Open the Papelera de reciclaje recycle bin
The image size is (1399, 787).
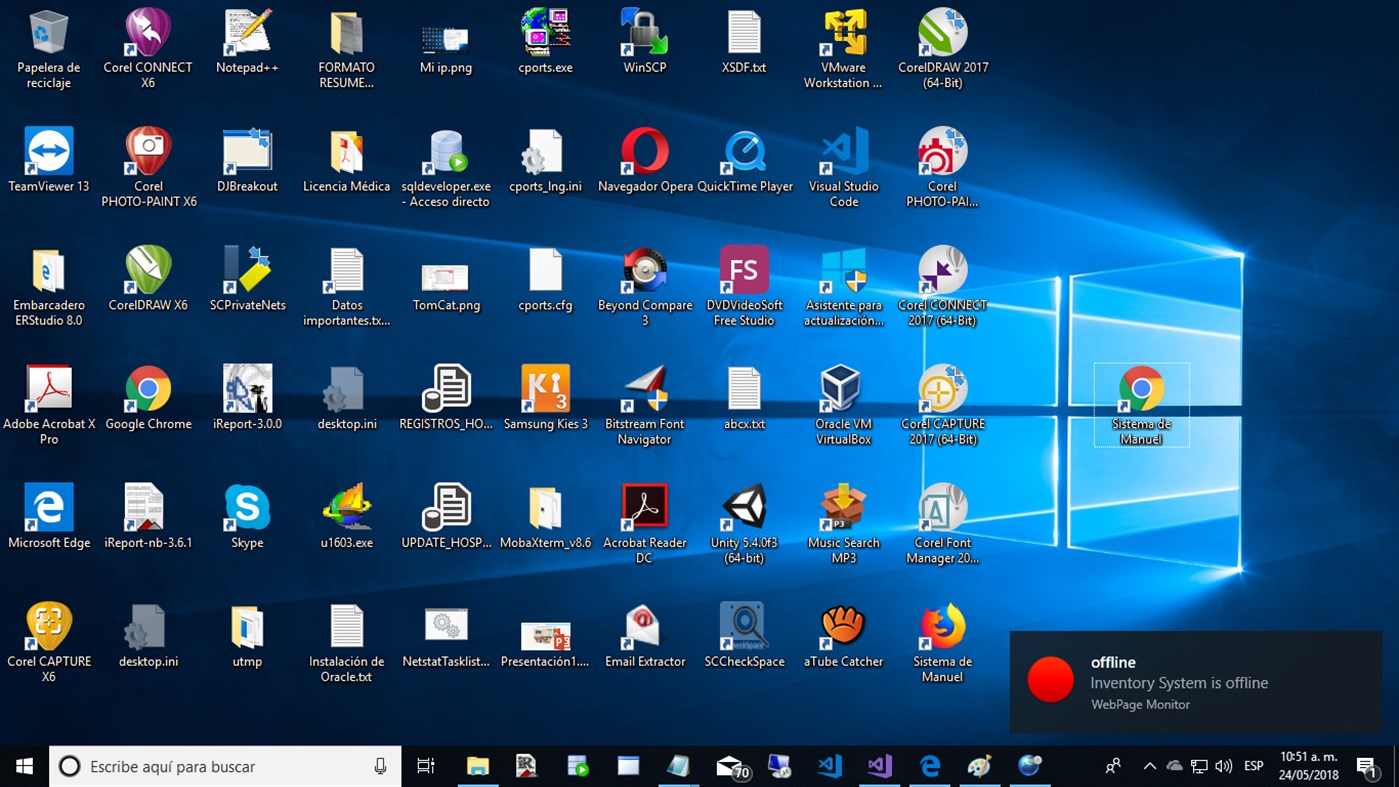click(48, 49)
